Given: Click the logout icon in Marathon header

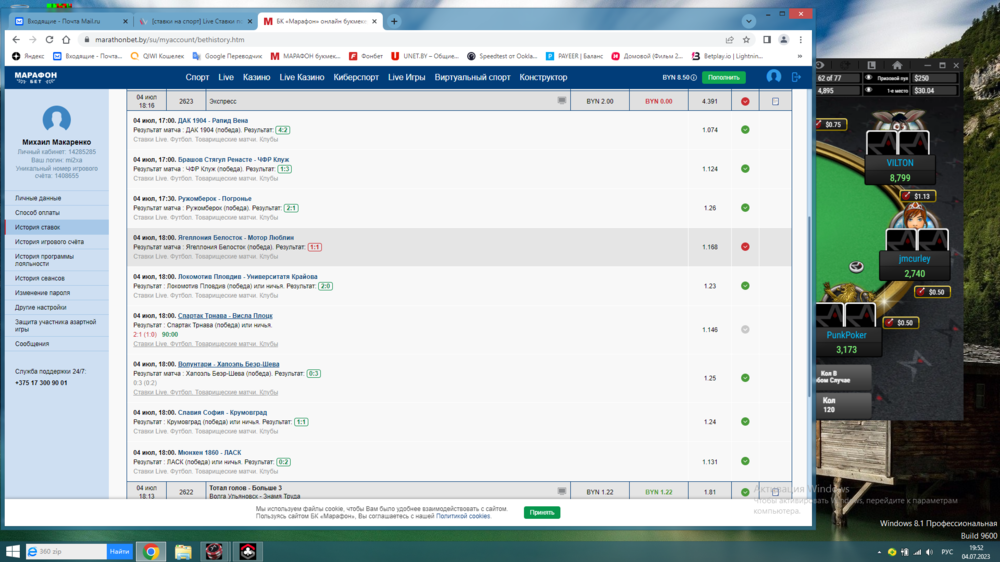Looking at the screenshot, I should [796, 77].
